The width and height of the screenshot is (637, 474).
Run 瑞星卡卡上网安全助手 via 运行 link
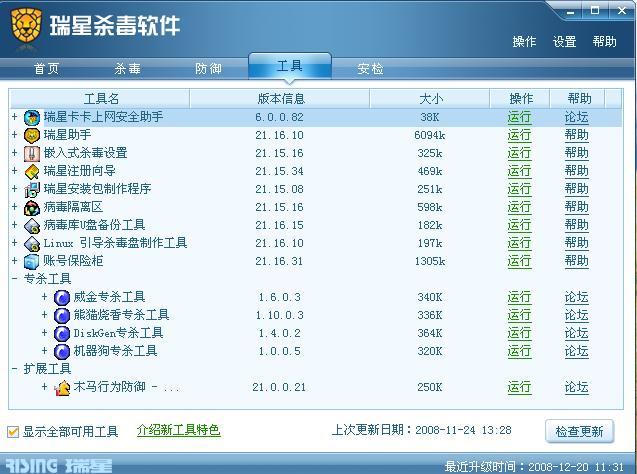519,117
